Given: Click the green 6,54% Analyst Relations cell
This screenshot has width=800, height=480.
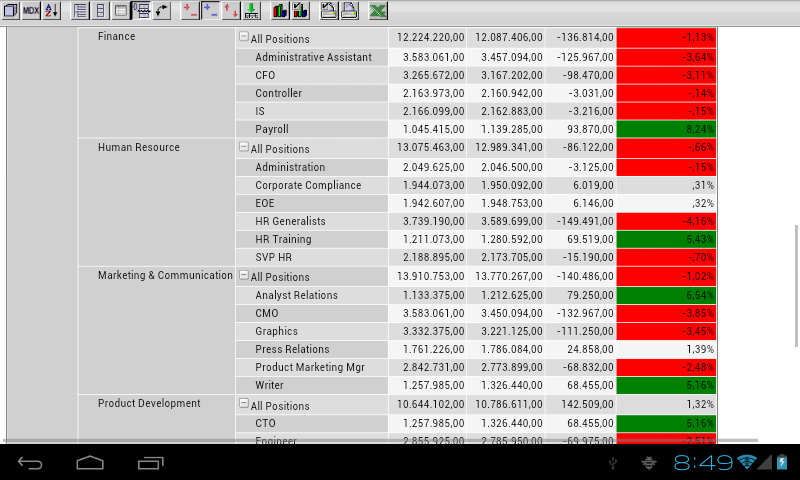Looking at the screenshot, I should 666,295.
